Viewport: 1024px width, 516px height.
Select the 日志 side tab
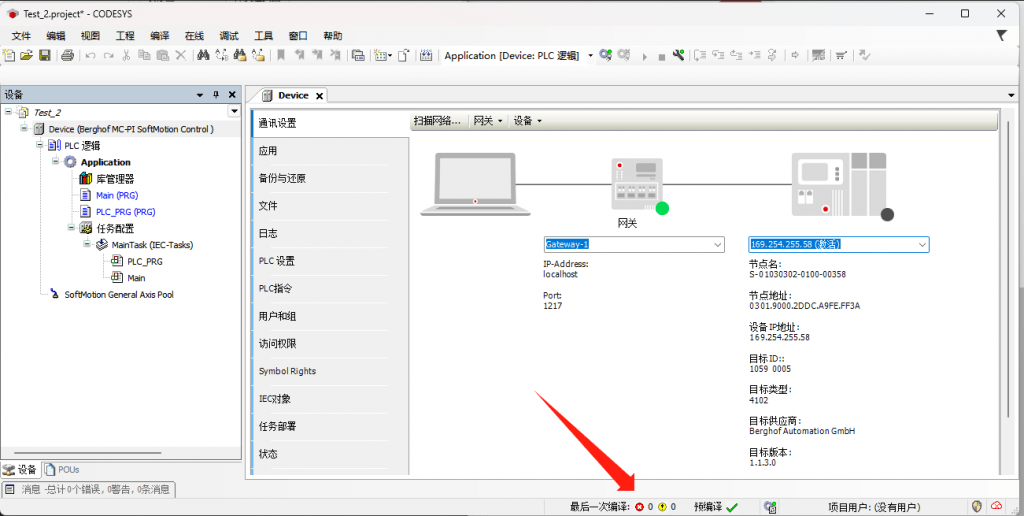tap(268, 233)
